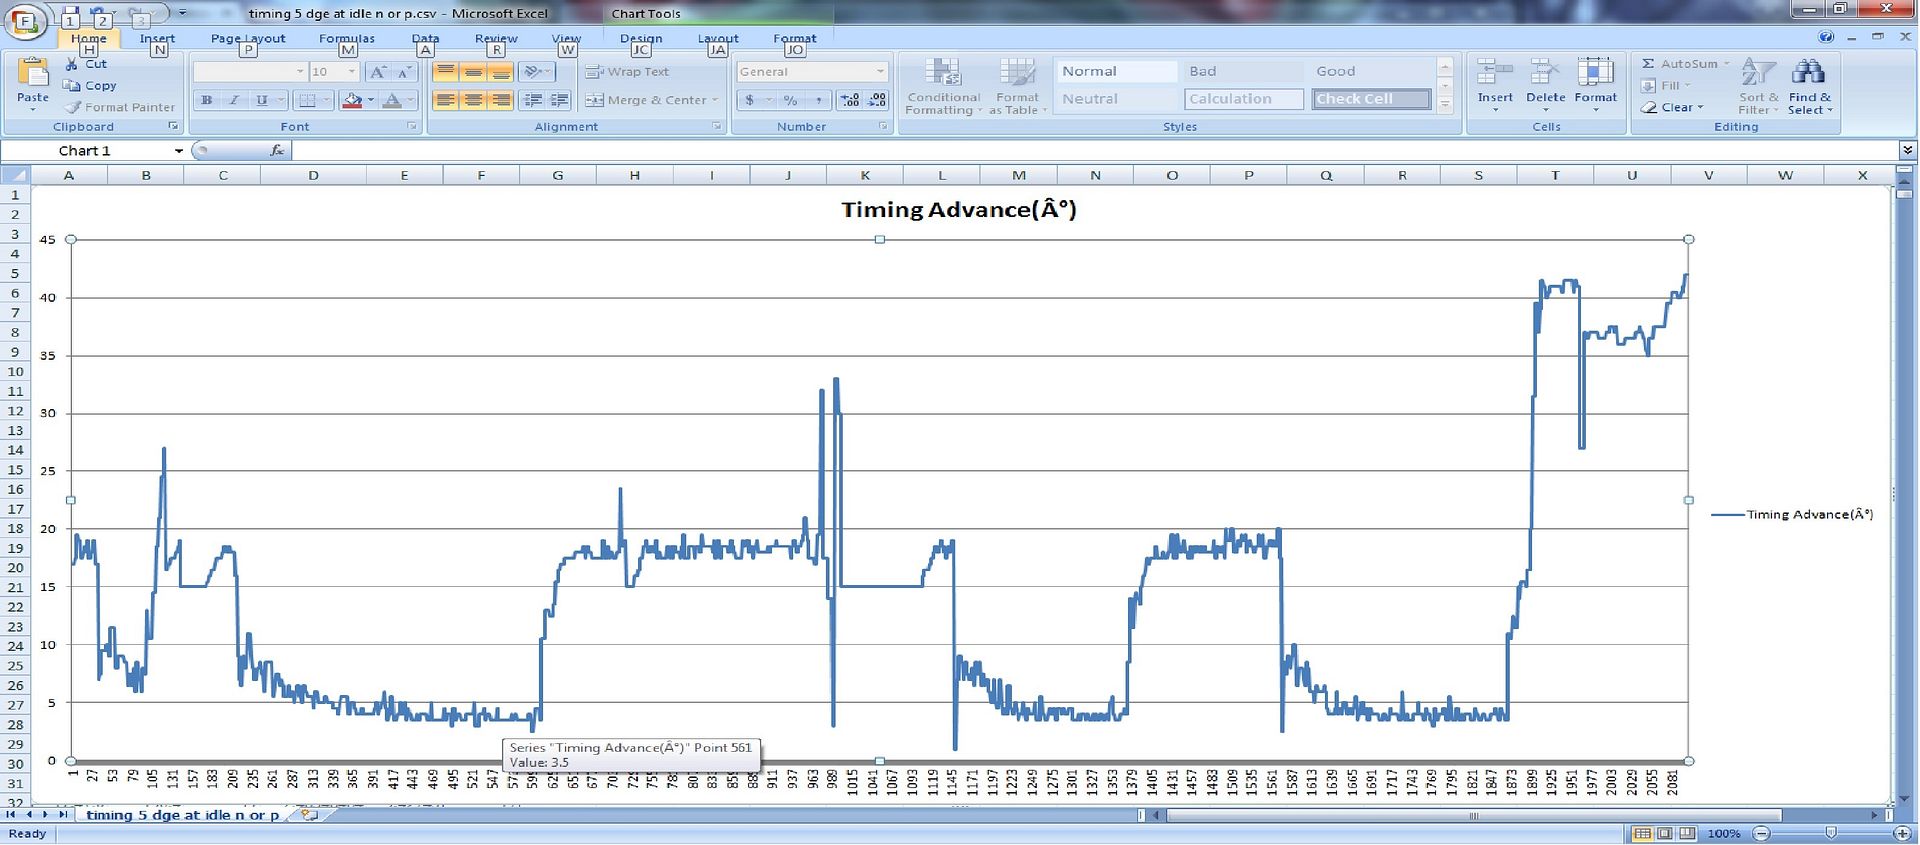This screenshot has height=845, width=1920.
Task: Switch to the Insert ribbon tab
Action: pyautogui.click(x=157, y=38)
